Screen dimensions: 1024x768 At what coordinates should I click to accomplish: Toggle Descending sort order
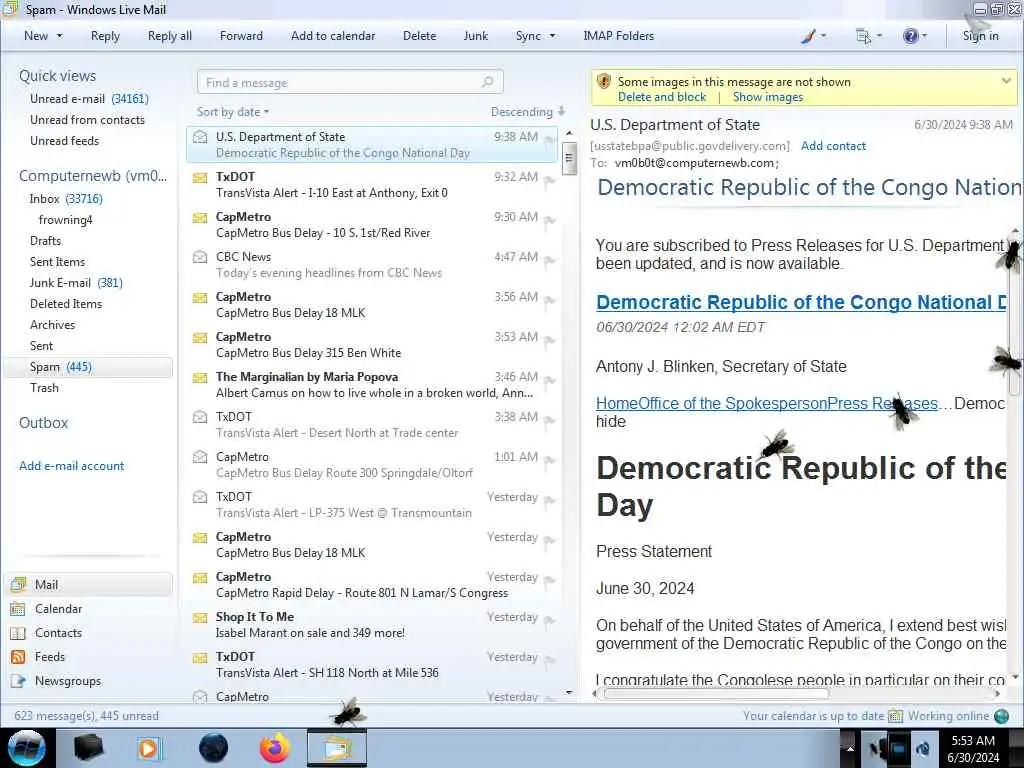pos(521,112)
